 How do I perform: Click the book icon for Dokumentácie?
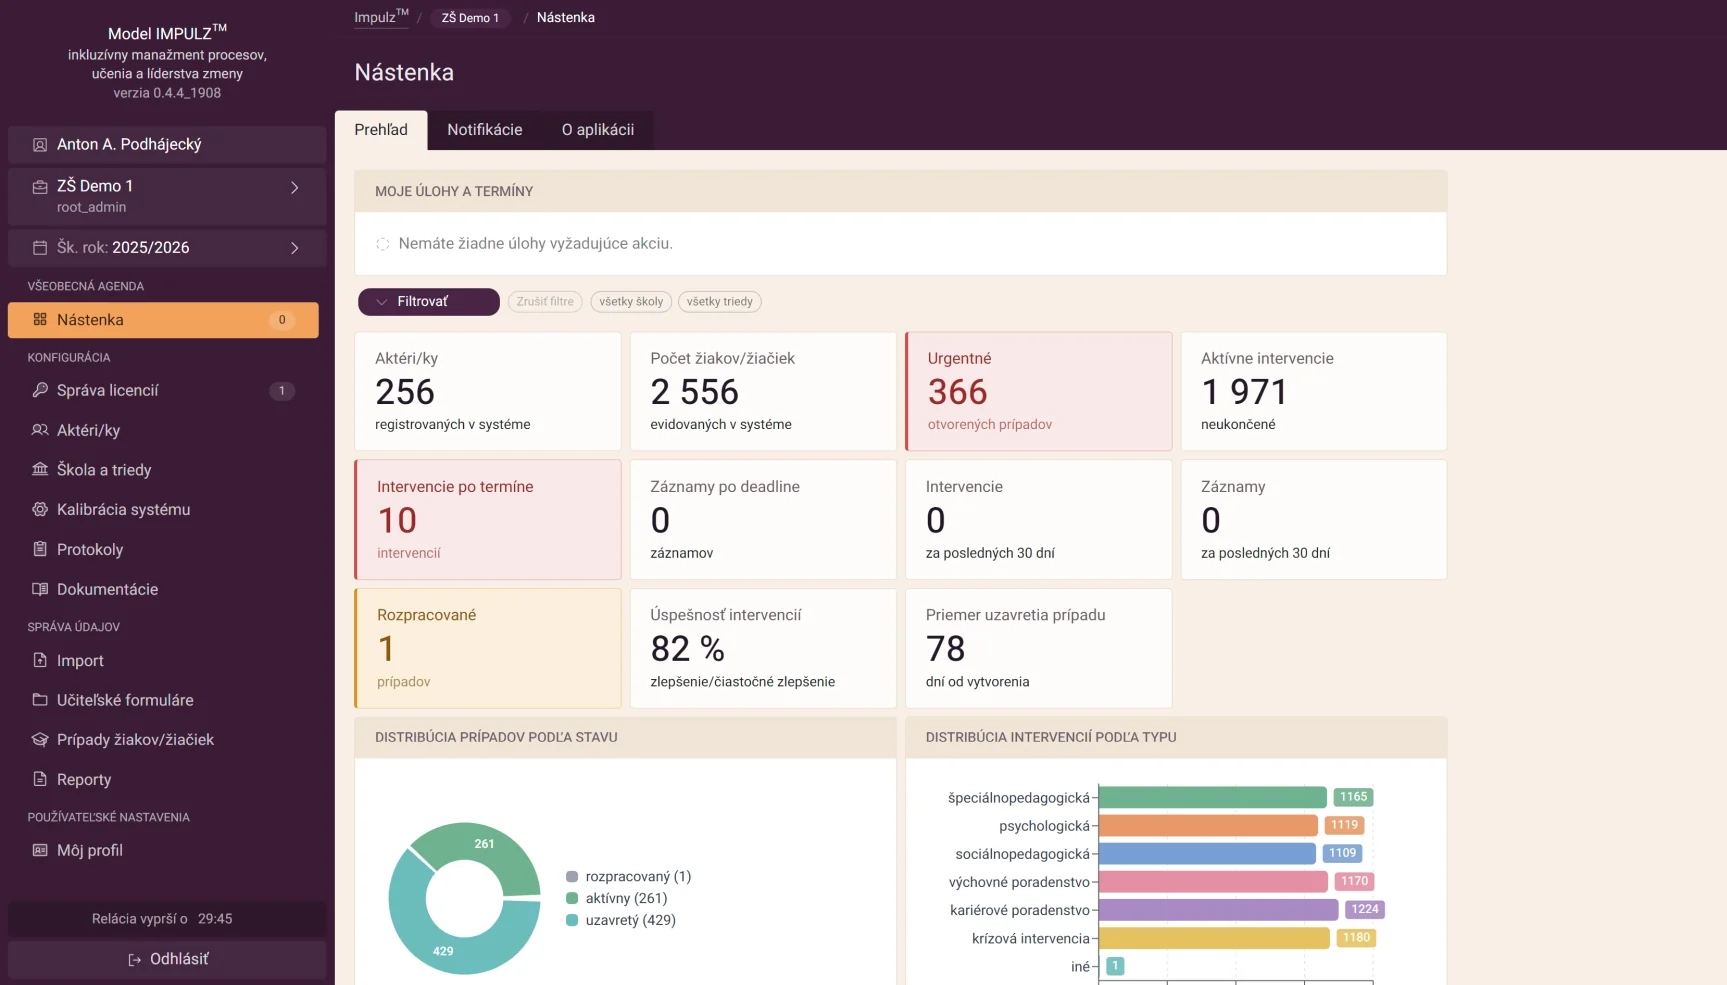point(40,589)
